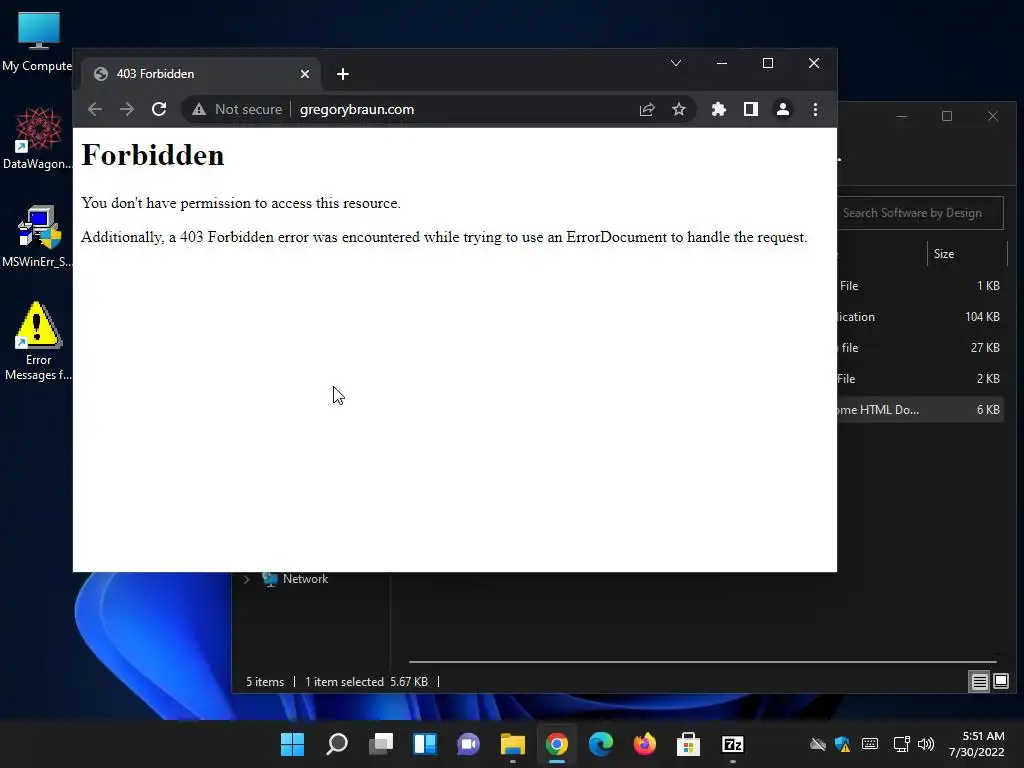Open a new Chrome tab

coord(343,74)
